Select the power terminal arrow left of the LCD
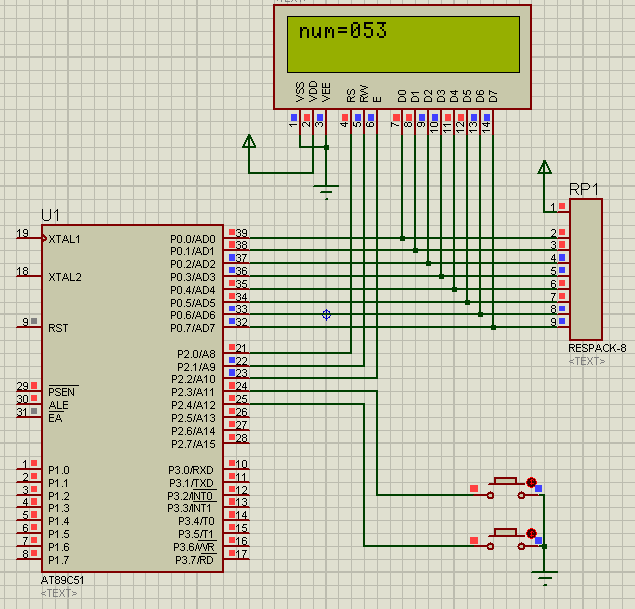The height and width of the screenshot is (609, 635). [248, 143]
